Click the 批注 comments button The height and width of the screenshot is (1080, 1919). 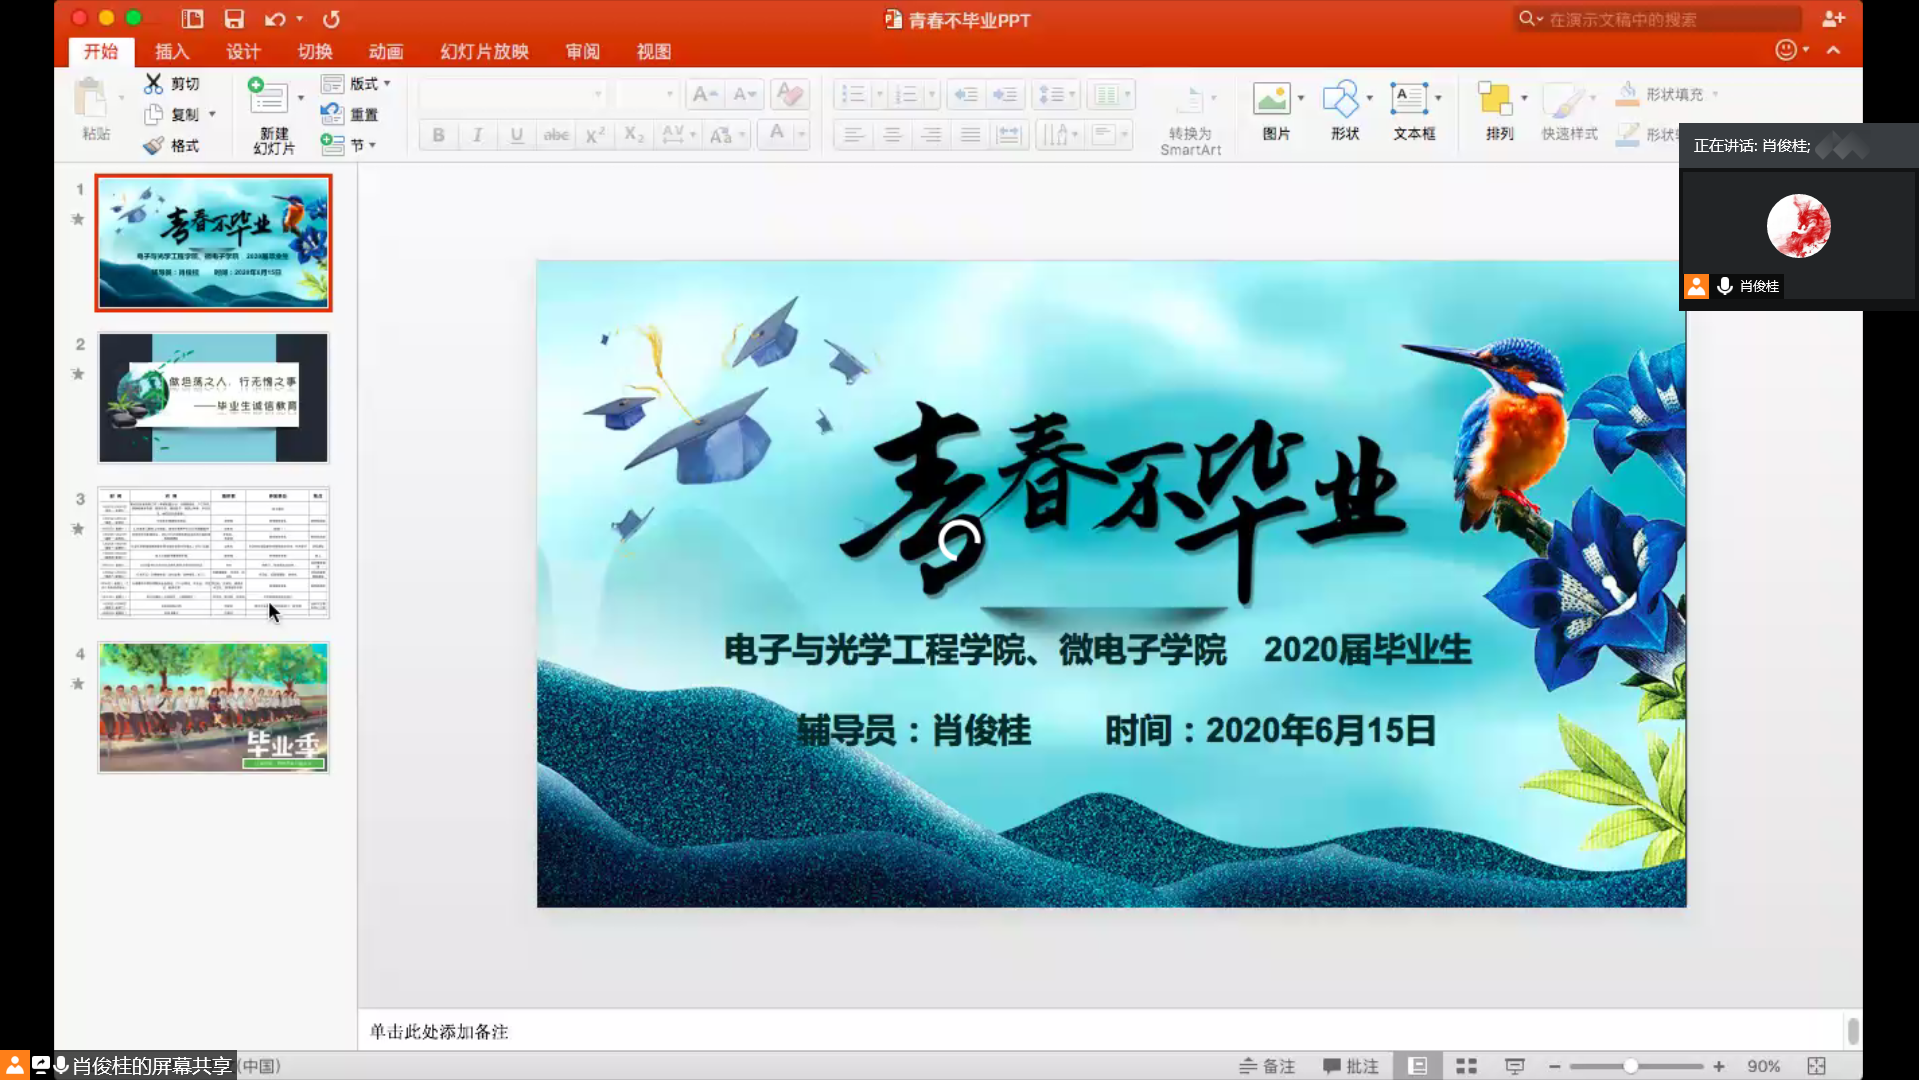[x=1350, y=1066]
